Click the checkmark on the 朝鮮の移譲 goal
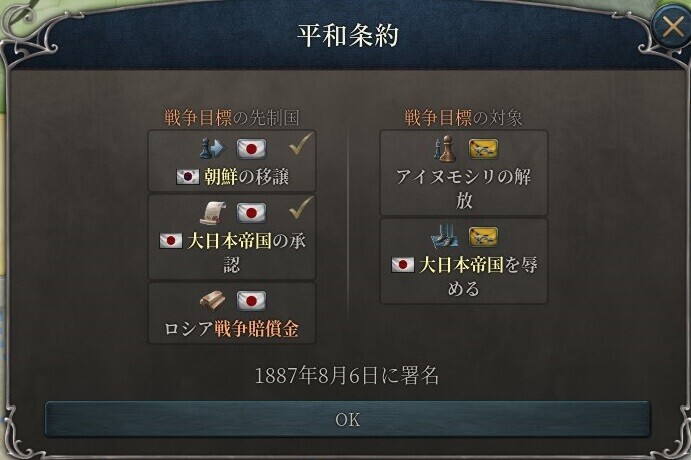The height and width of the screenshot is (460, 691). pos(301,144)
